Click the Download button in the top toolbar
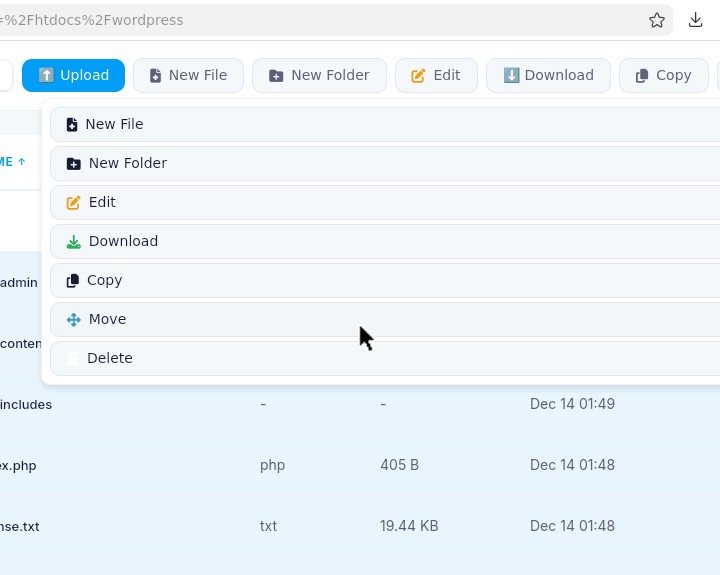Screen dimensions: 720x575 [x=548, y=75]
